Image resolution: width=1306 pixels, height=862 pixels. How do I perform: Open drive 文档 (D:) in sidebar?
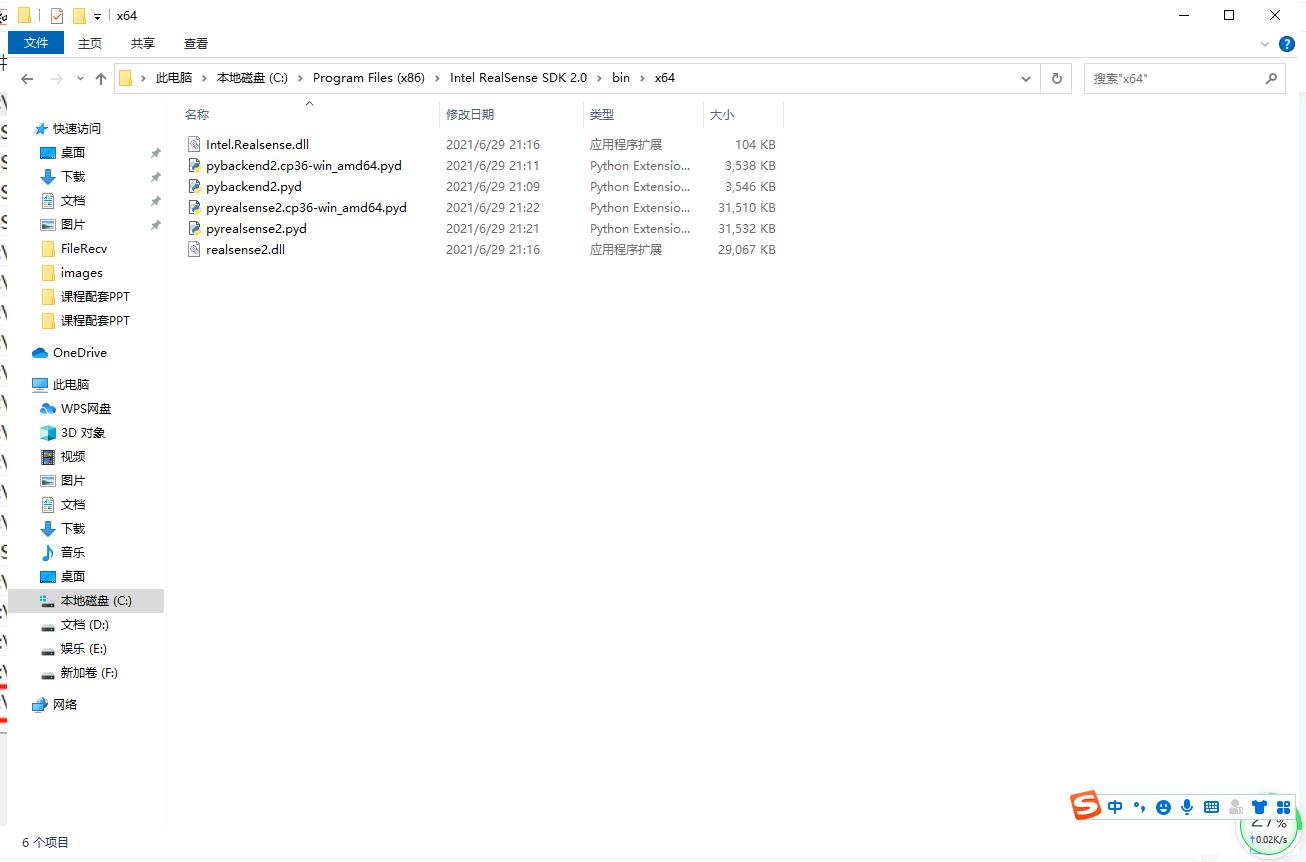coord(85,624)
